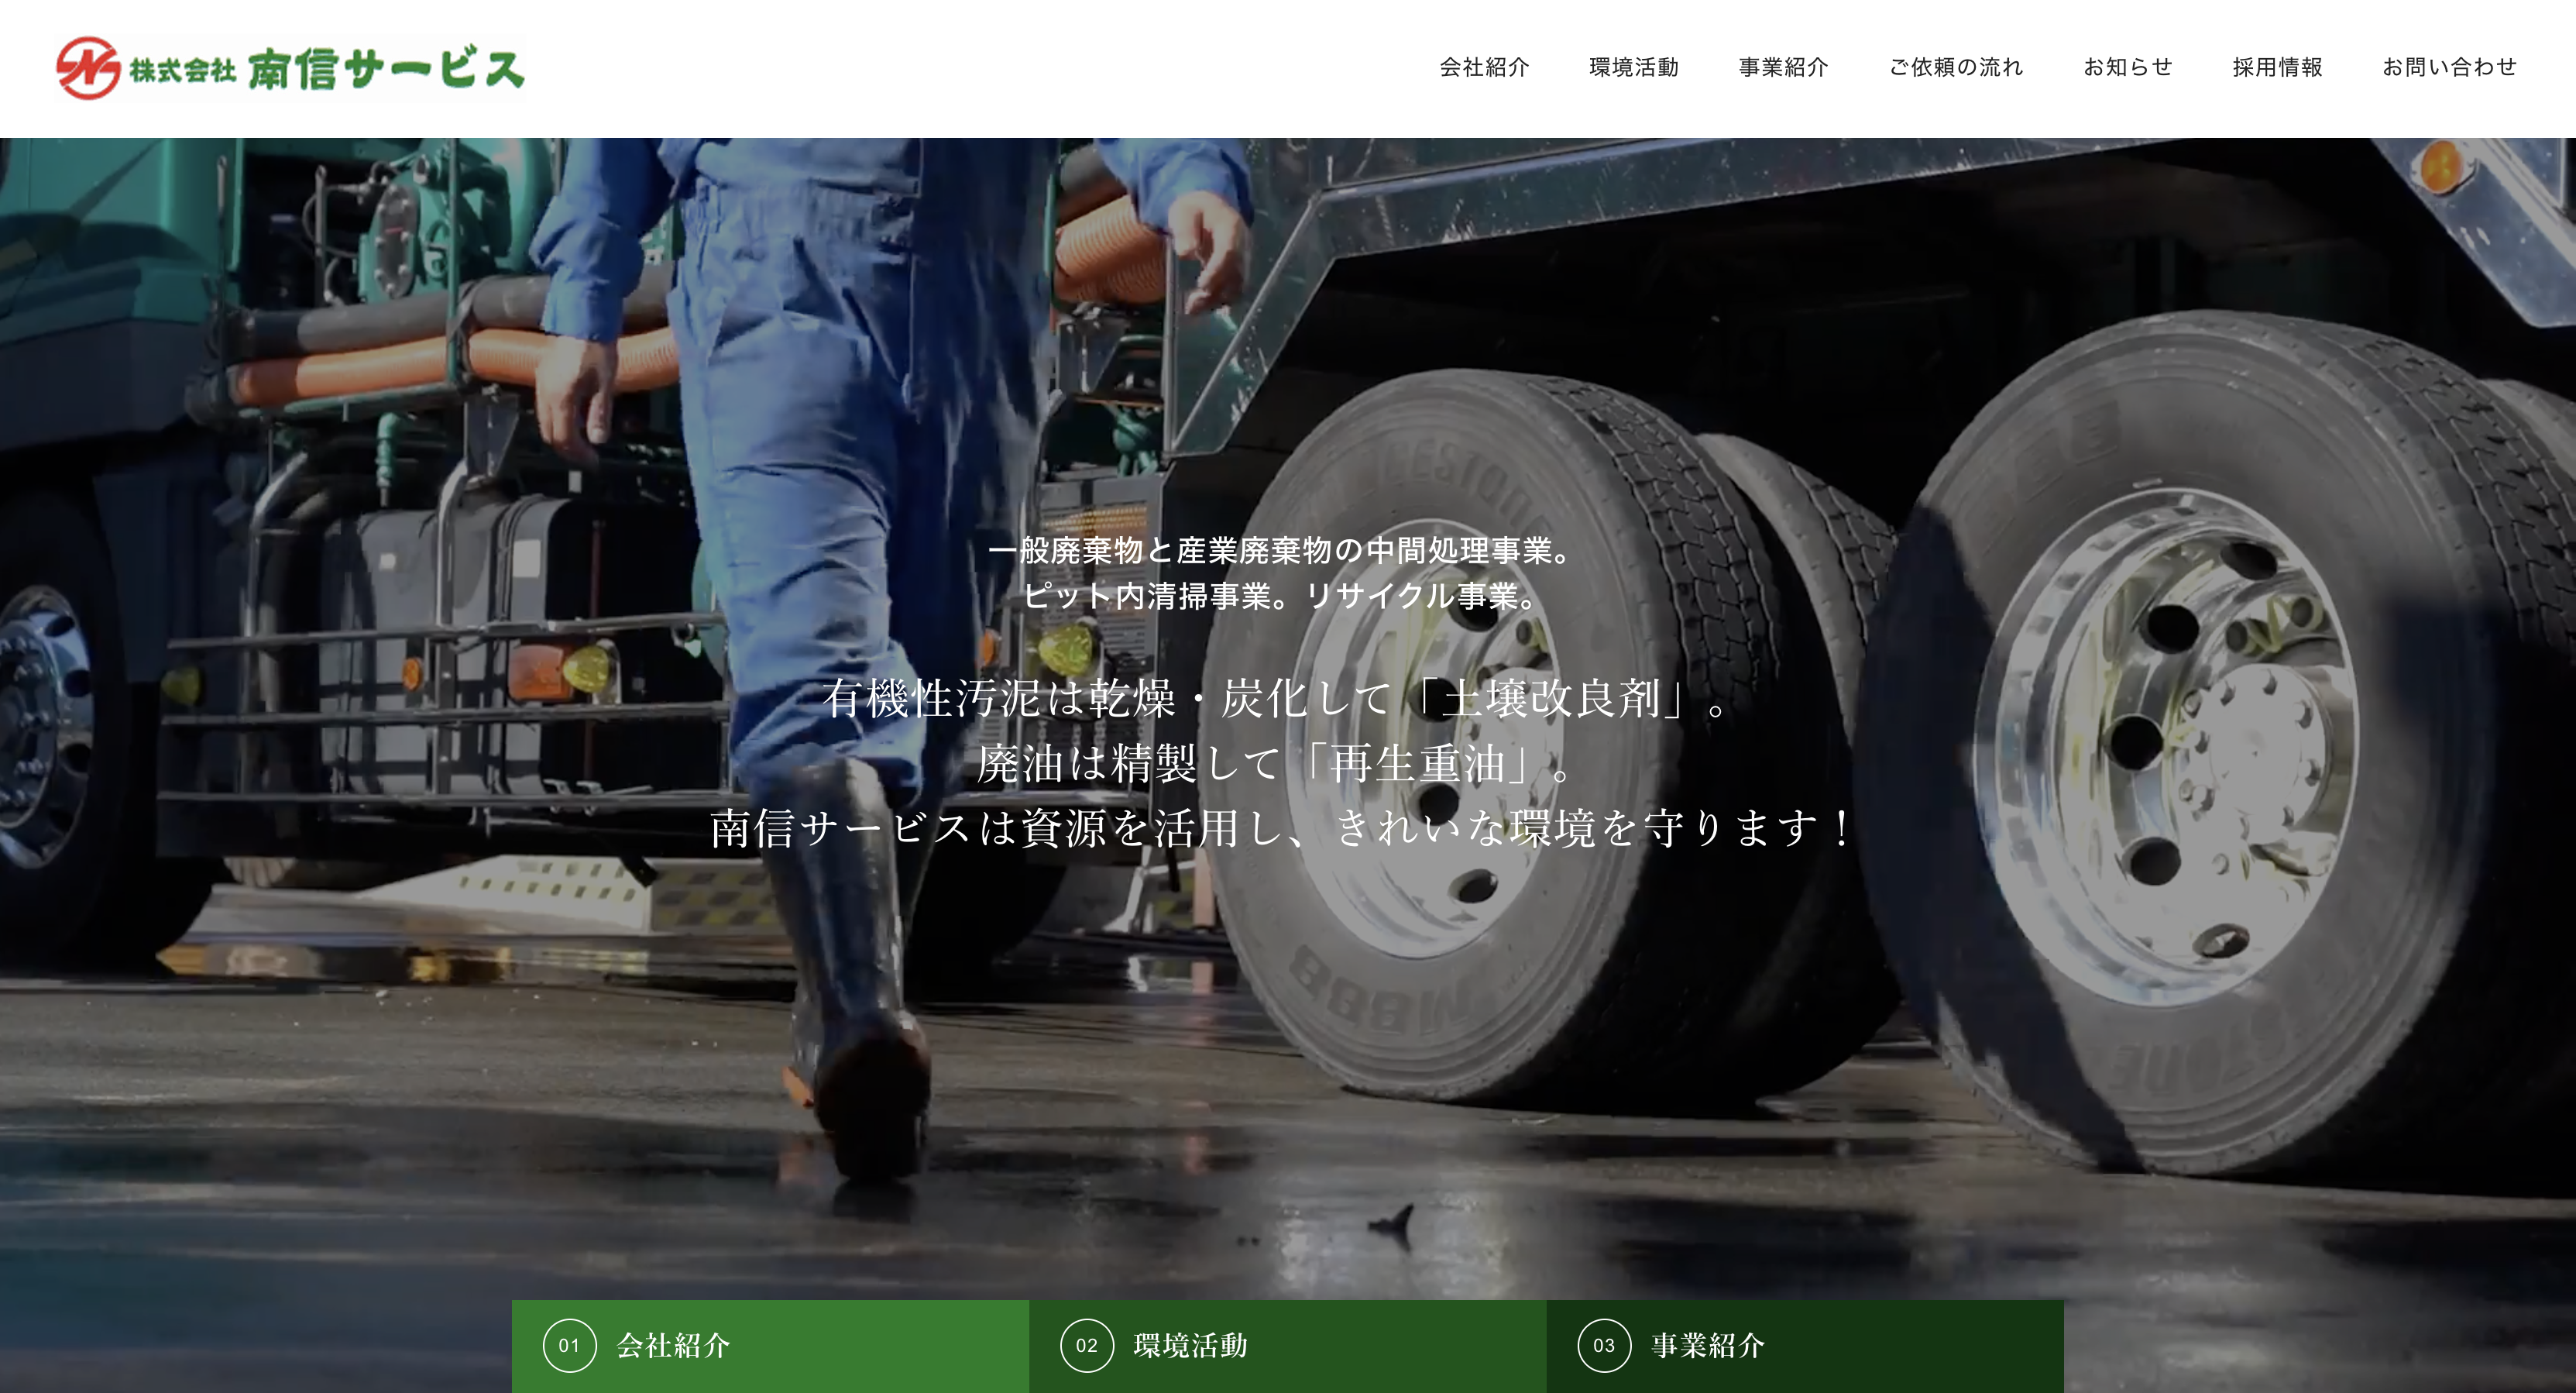The height and width of the screenshot is (1393, 2576).
Task: Open the 環境活動 menu in the header
Action: click(1634, 67)
